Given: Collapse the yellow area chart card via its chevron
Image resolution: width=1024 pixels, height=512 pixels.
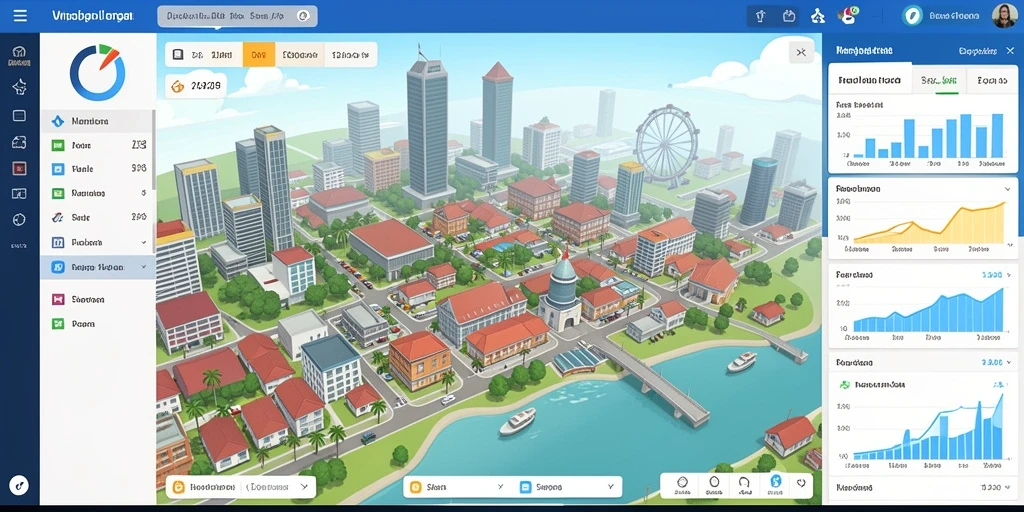Looking at the screenshot, I should point(1007,189).
